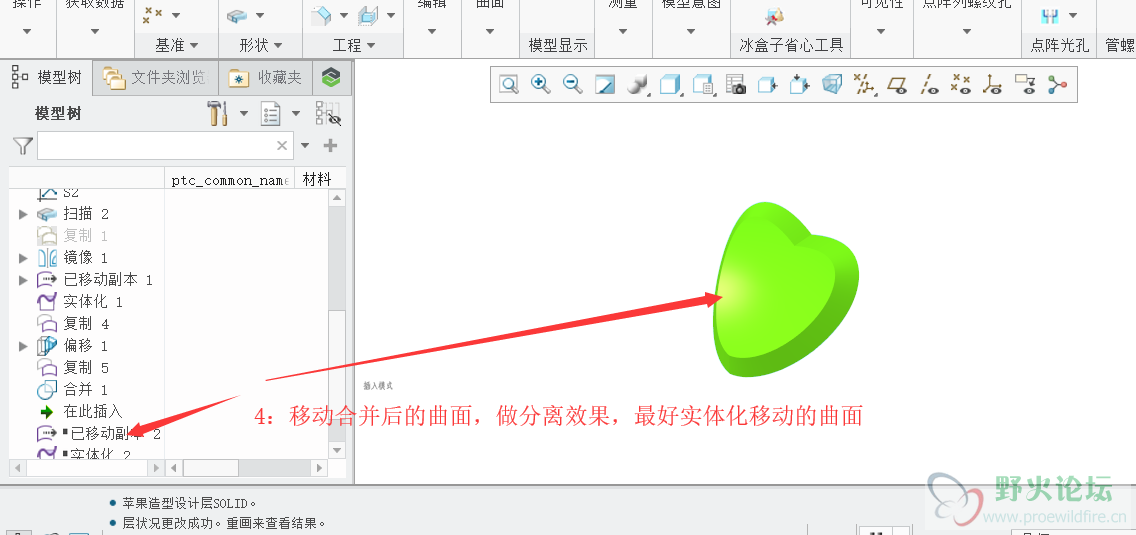Click status message 苹果造型设计层SOLID
Image resolution: width=1136 pixels, height=535 pixels.
coord(188,503)
